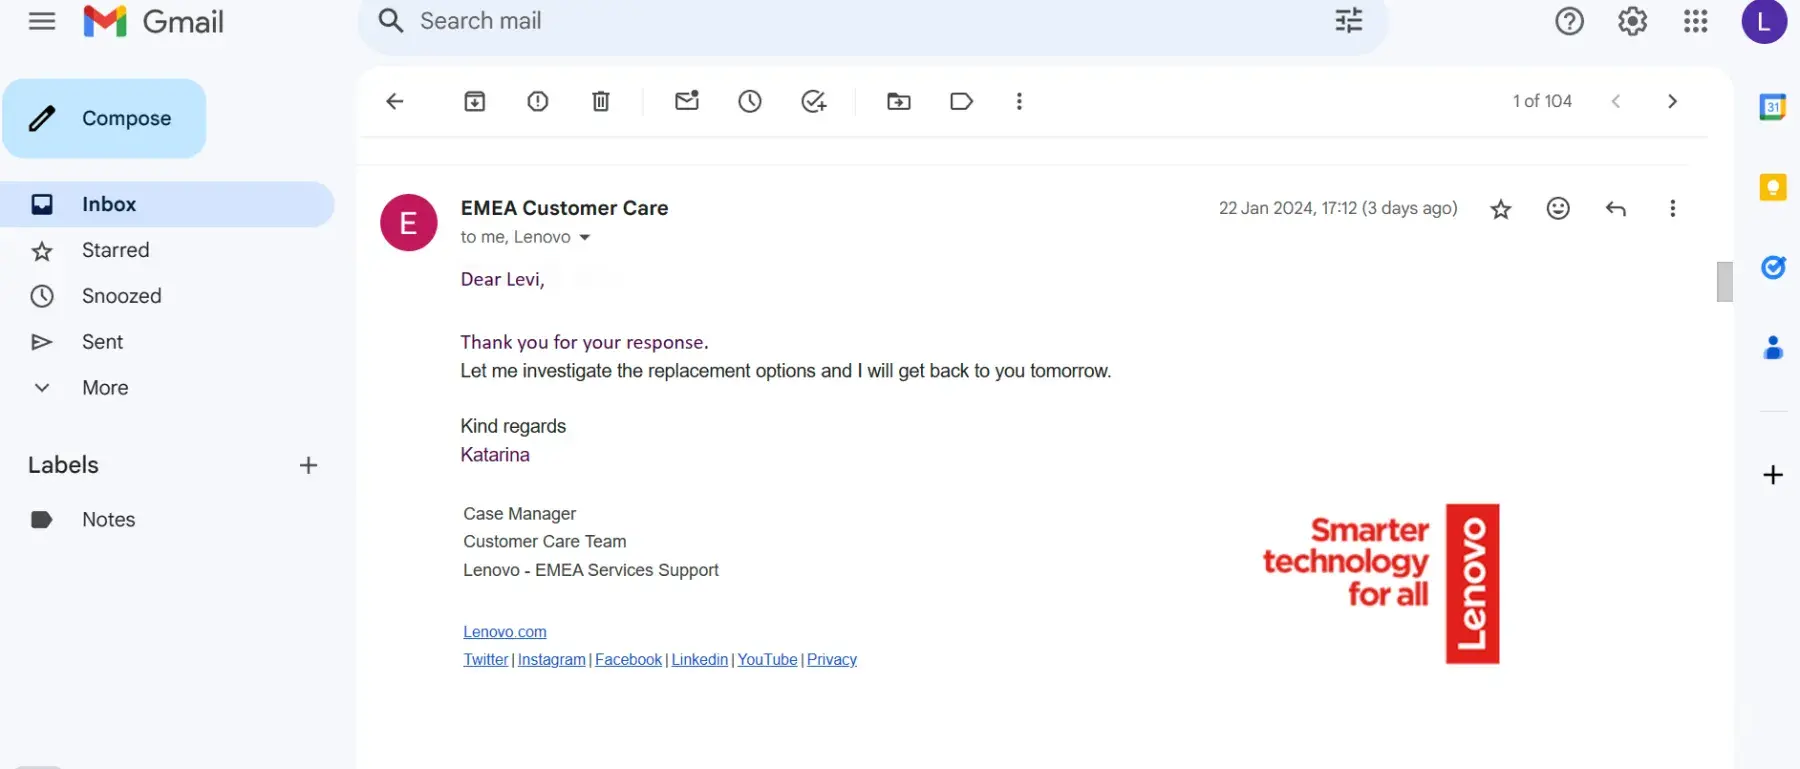Expand More in the left sidebar
The width and height of the screenshot is (1800, 769).
105,388
